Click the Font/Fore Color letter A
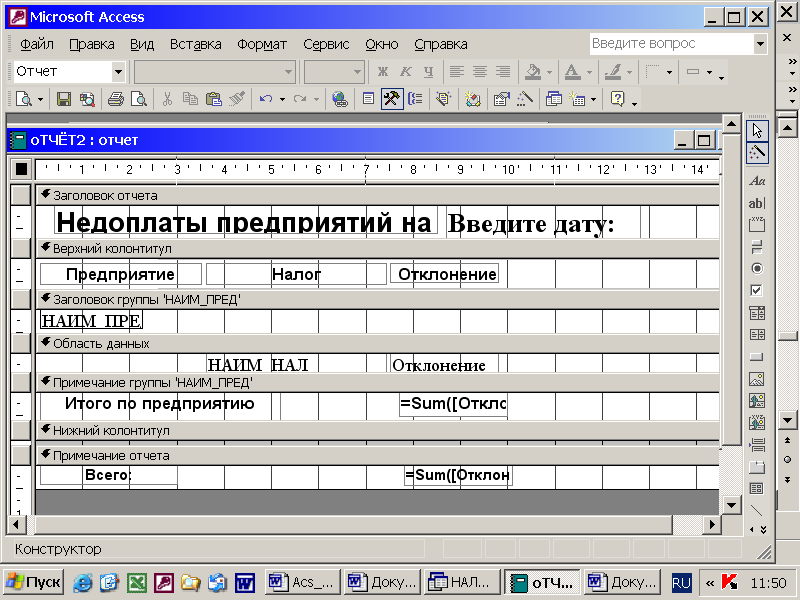Image resolution: width=800 pixels, height=600 pixels. pos(572,72)
